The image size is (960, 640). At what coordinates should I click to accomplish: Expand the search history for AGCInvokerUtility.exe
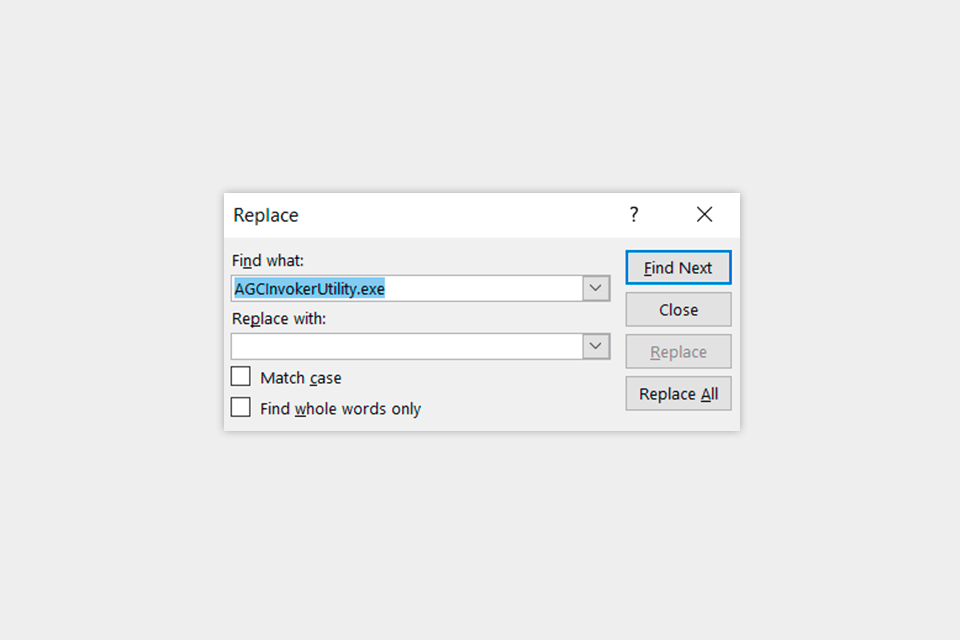tap(596, 288)
